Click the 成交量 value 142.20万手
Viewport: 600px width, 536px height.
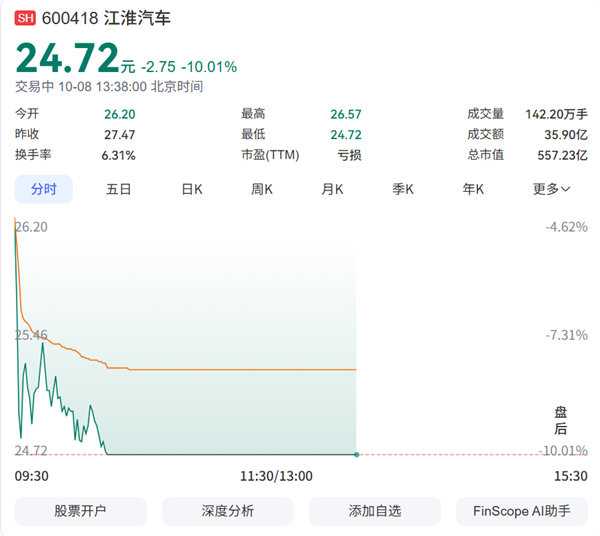(x=556, y=114)
